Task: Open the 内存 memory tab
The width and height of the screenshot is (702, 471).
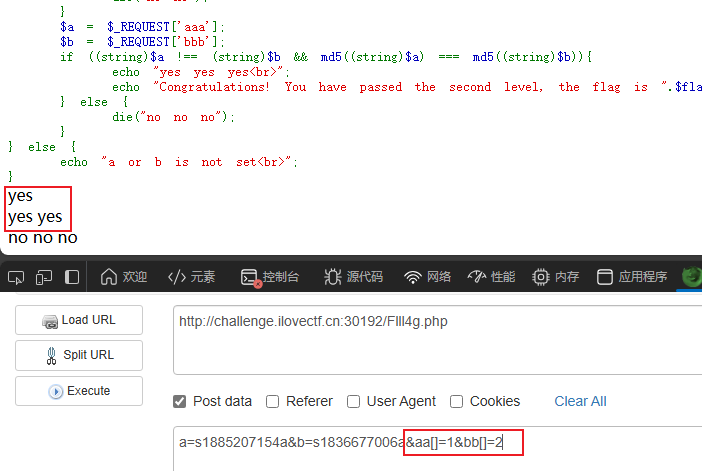Action: click(555, 277)
